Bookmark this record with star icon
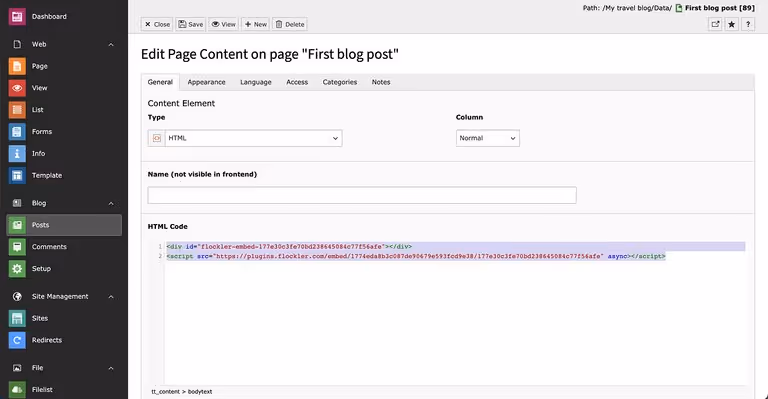The height and width of the screenshot is (399, 768). pos(732,24)
